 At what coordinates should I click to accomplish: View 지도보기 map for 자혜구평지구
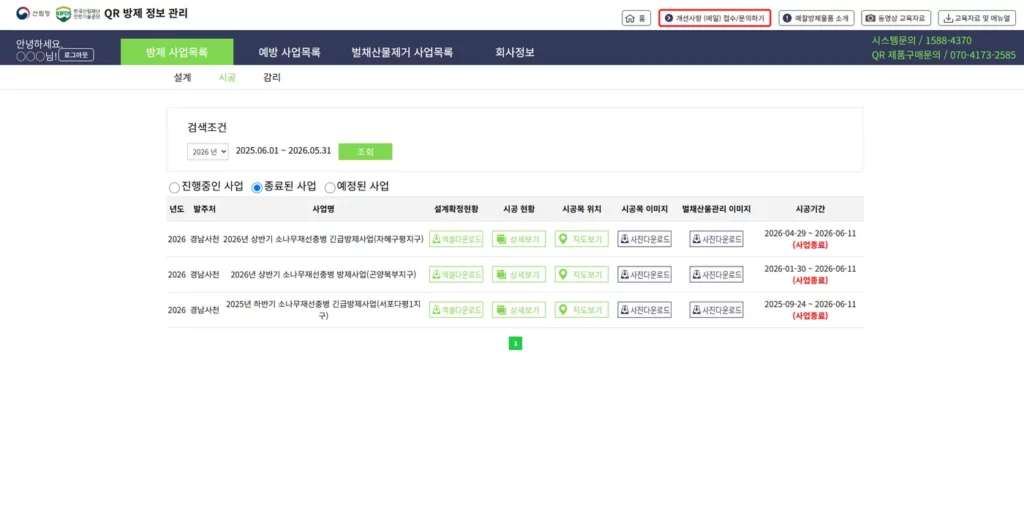click(581, 239)
